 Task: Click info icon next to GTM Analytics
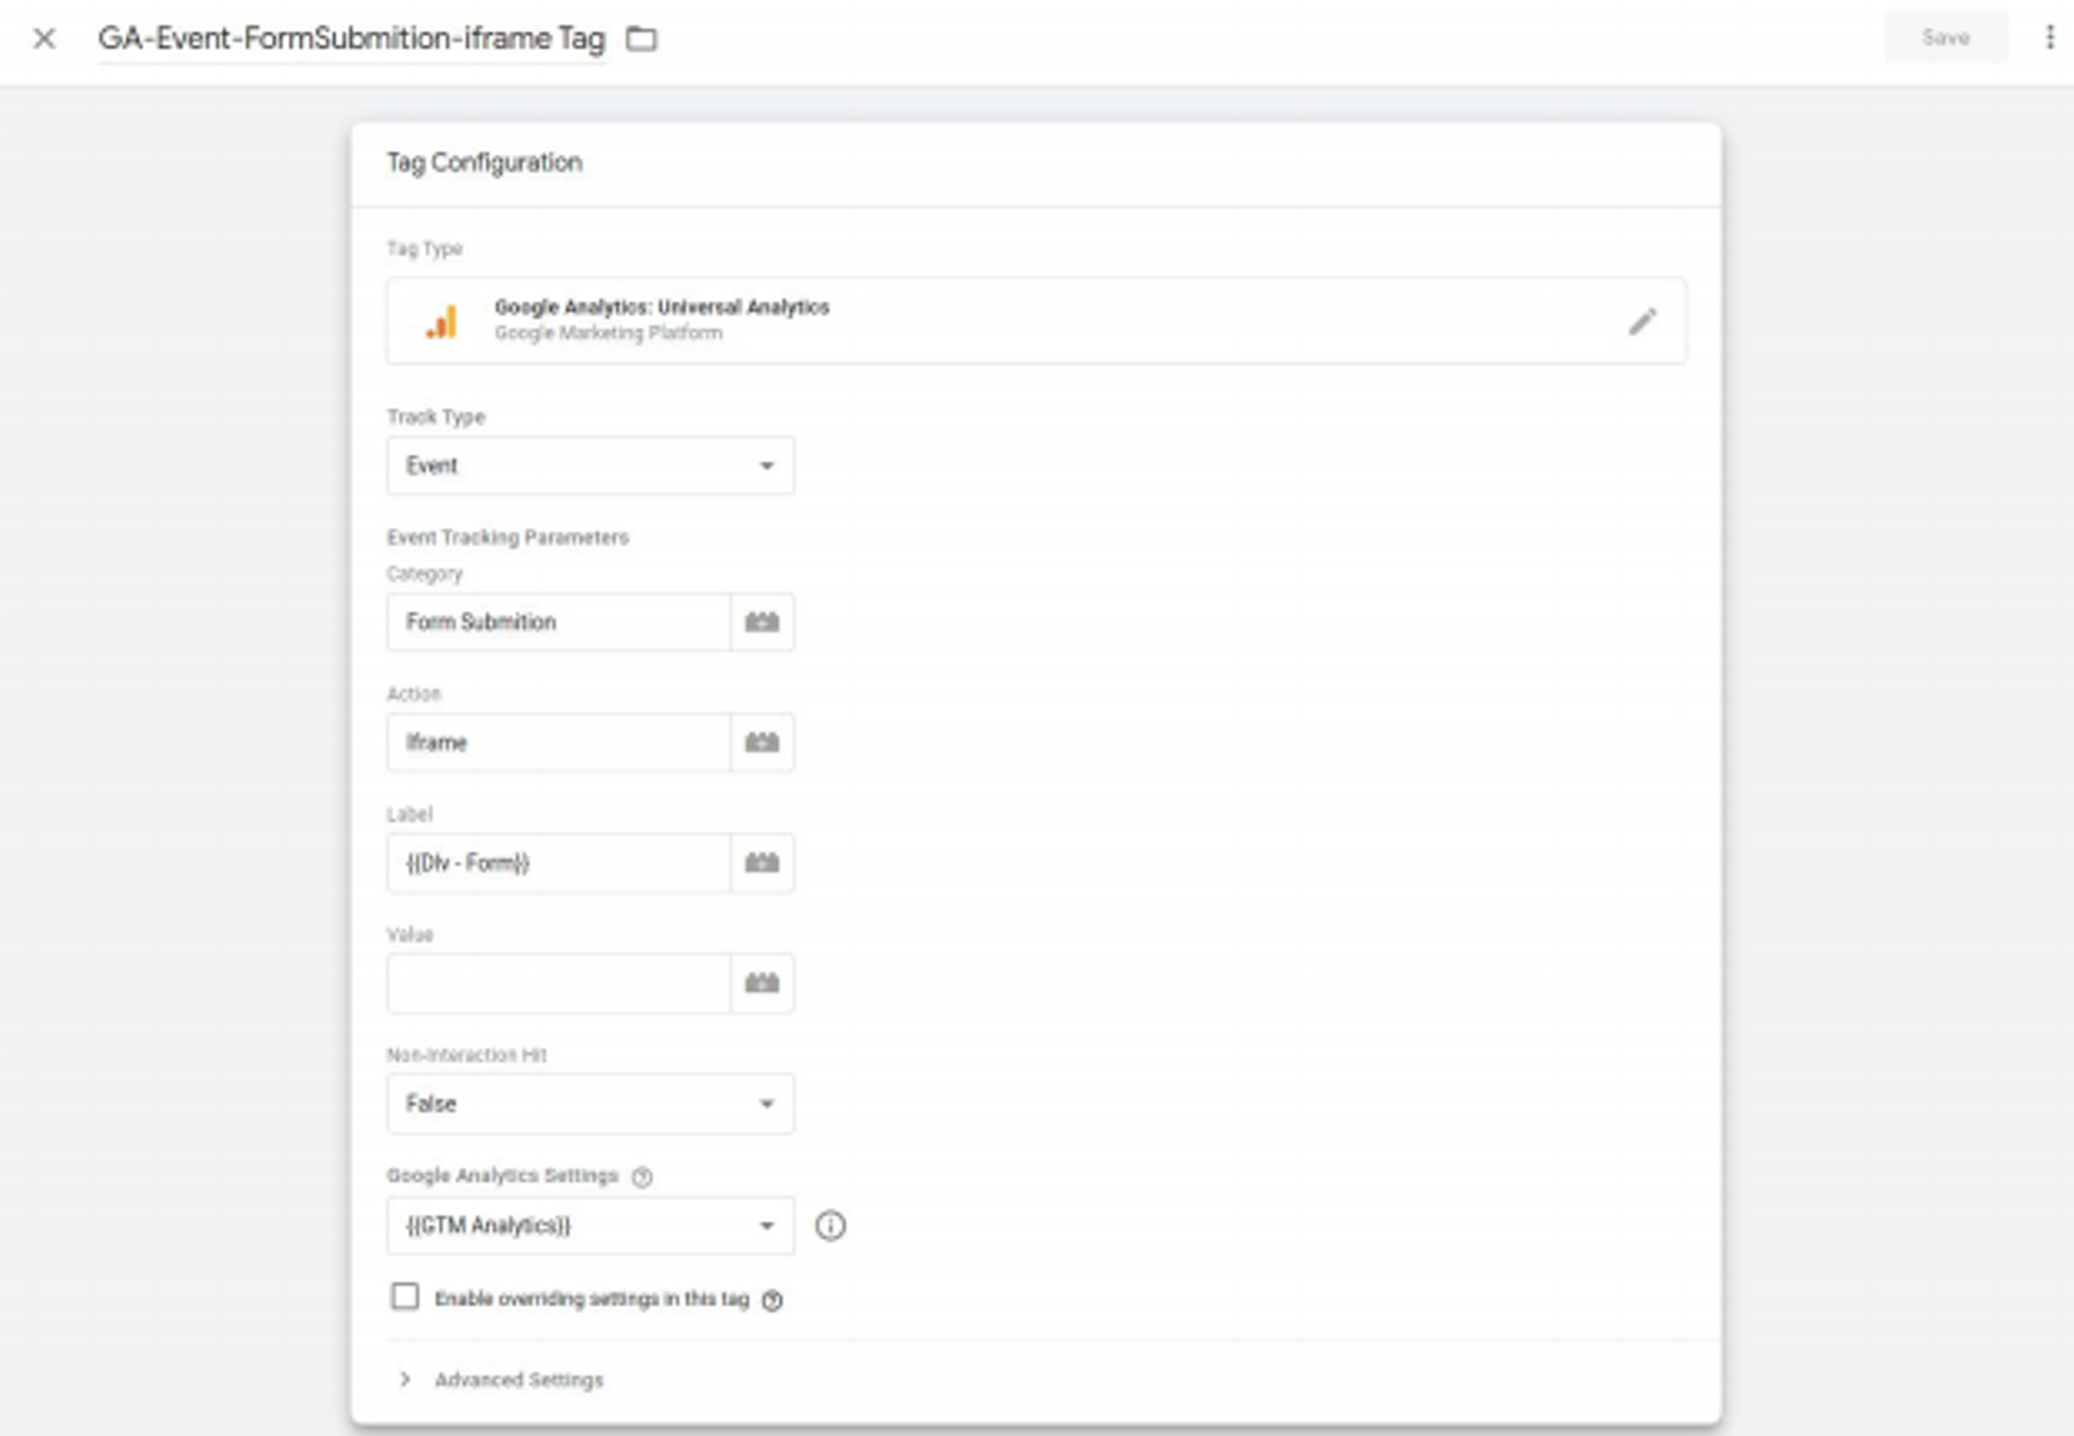830,1225
